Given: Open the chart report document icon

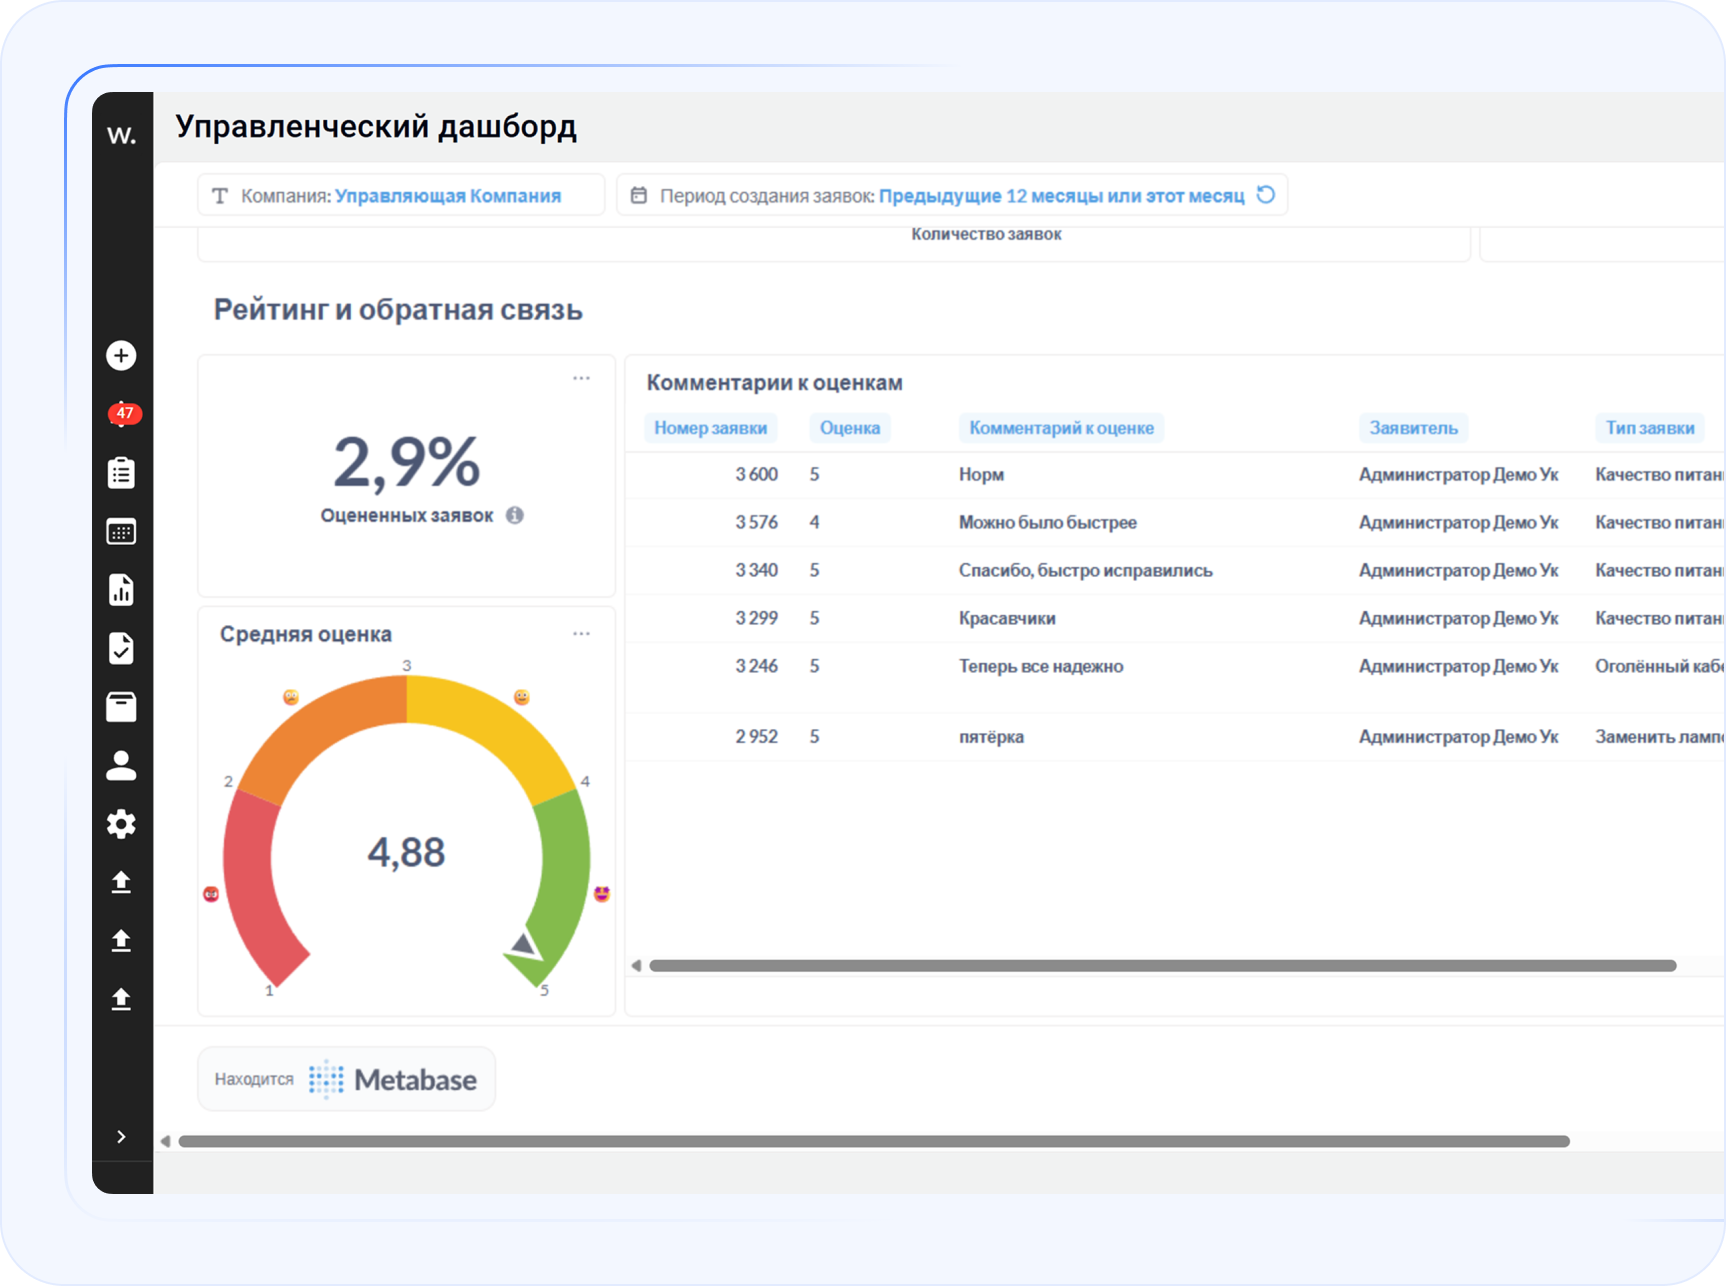Looking at the screenshot, I should (x=121, y=590).
